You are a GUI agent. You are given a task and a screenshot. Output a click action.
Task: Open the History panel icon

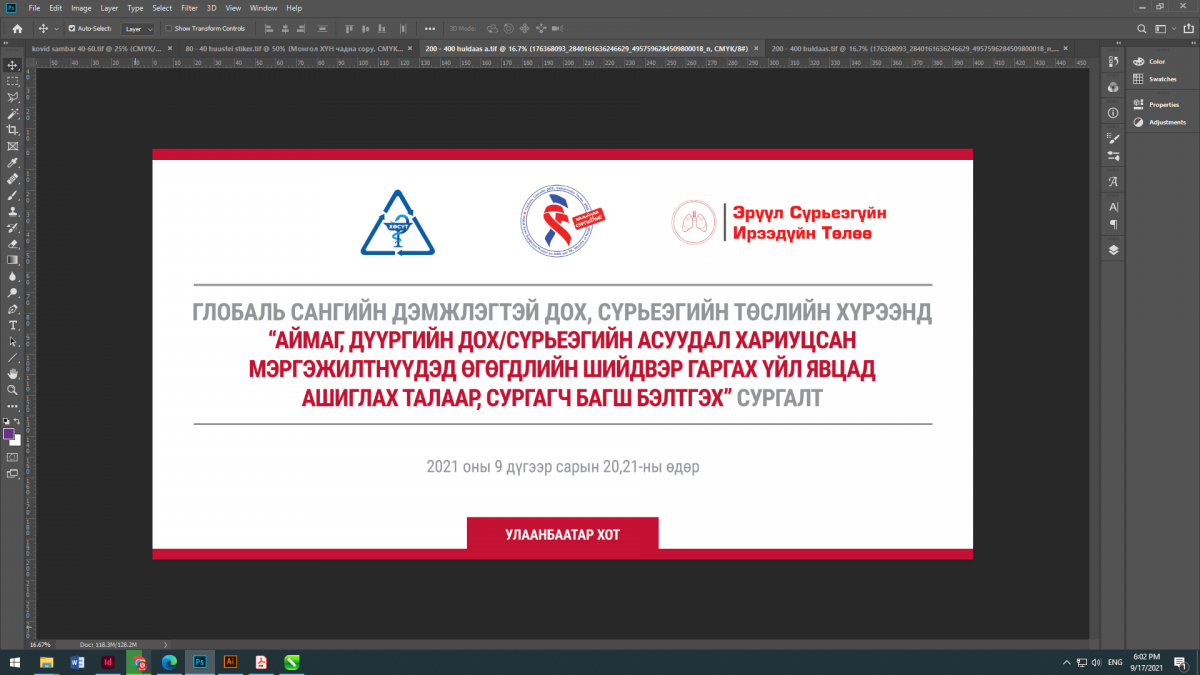click(1113, 63)
